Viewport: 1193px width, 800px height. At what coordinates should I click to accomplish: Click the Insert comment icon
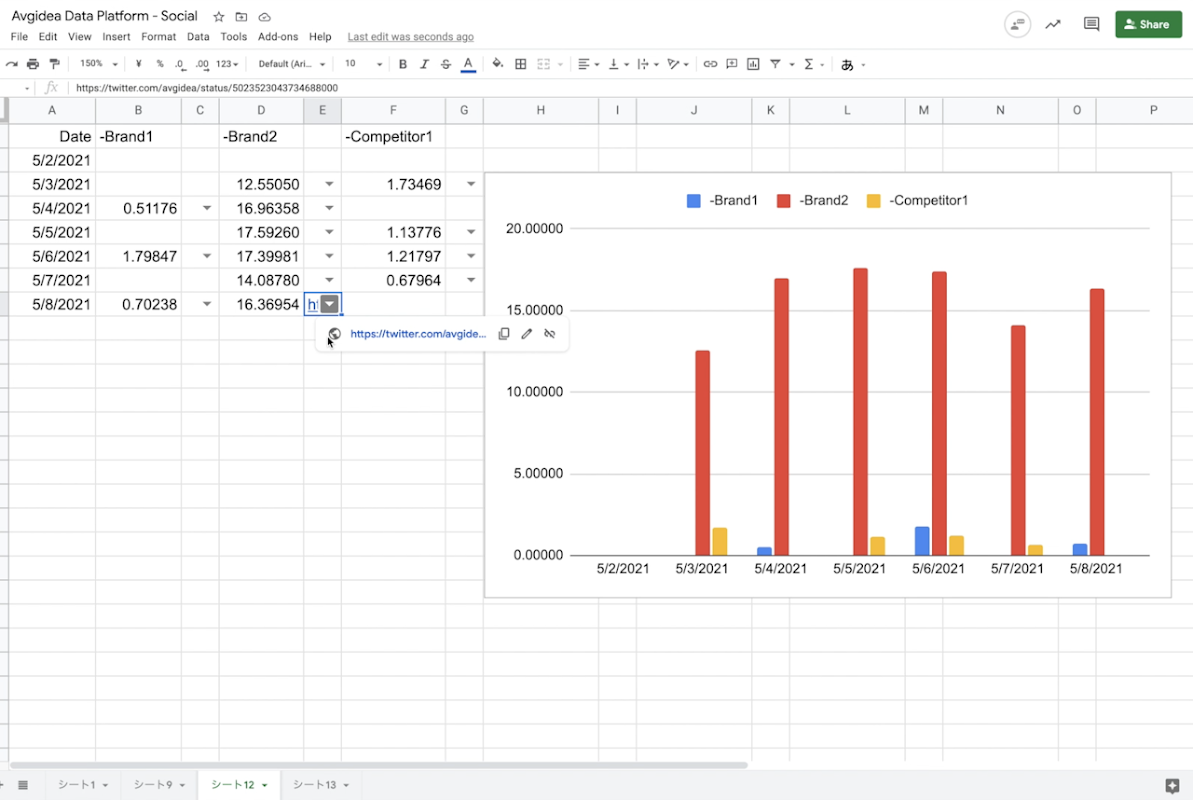732,64
